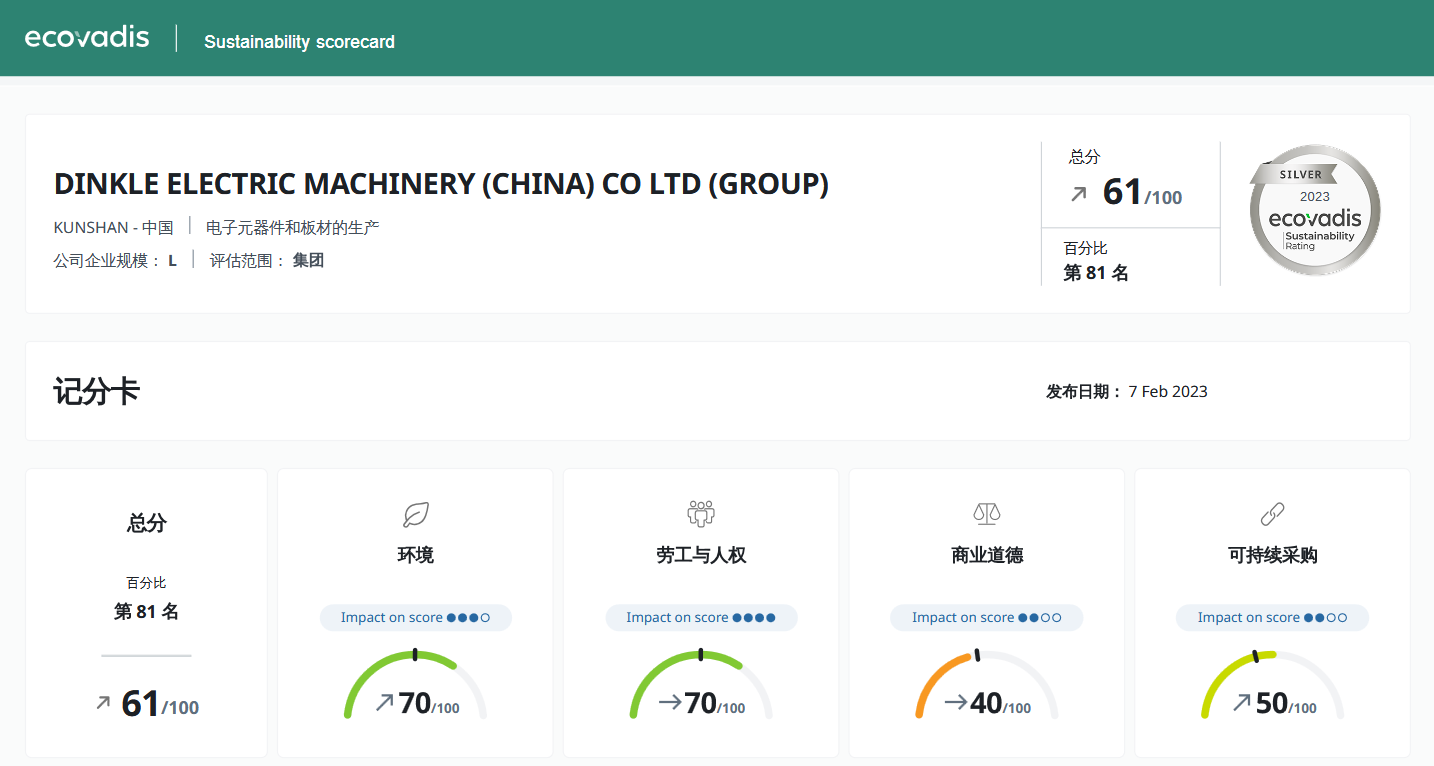Click the Impact on score pill under 环境
This screenshot has width=1434, height=766.
coord(416,617)
